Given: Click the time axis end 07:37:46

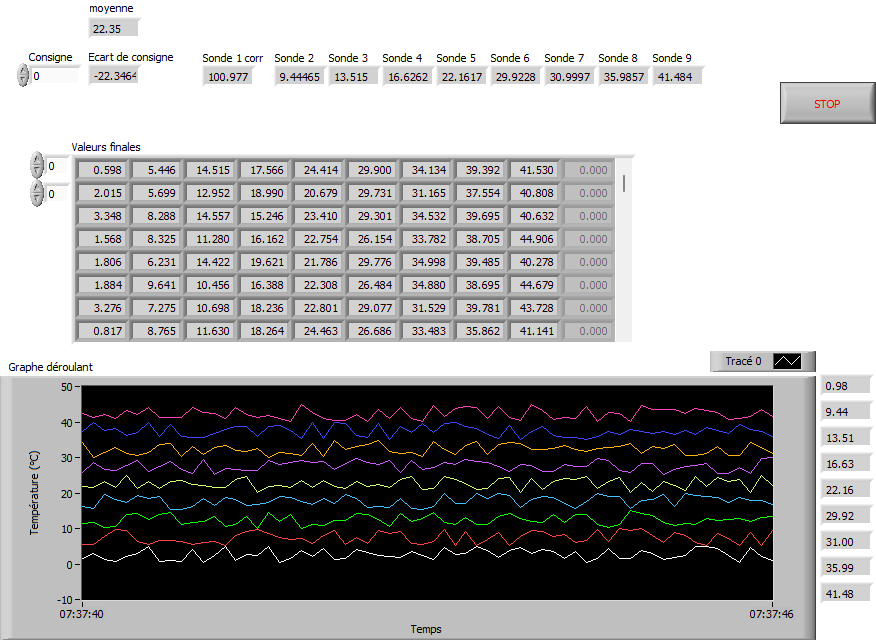Looking at the screenshot, I should click(771, 614).
